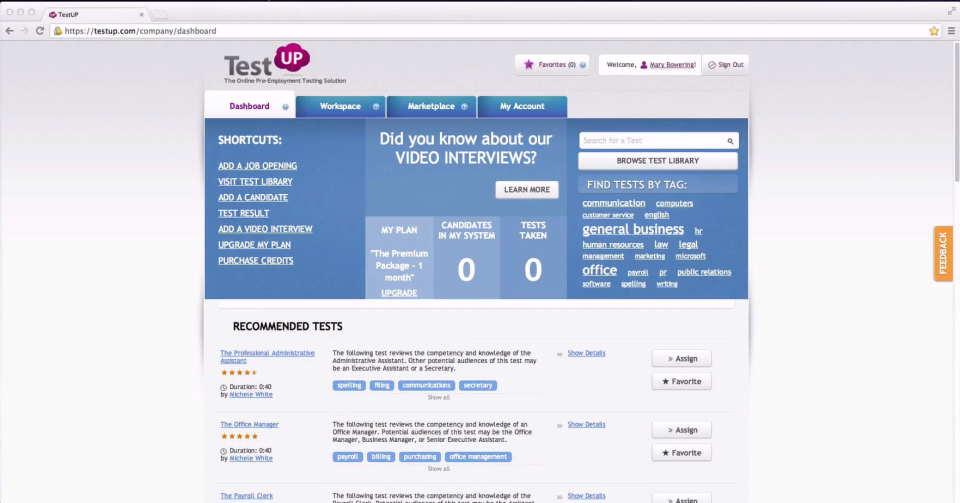Click Upgrade My Plan shortcut
Screen dimensions: 960x503
tap(254, 245)
